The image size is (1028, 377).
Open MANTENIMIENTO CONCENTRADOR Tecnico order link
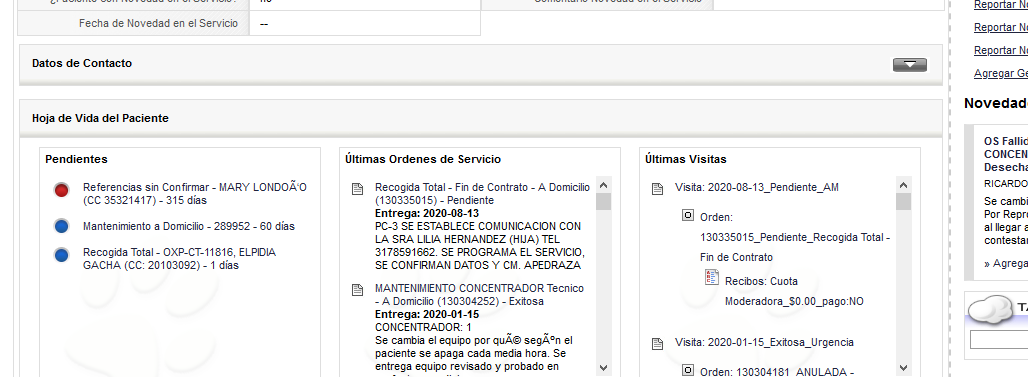point(479,294)
